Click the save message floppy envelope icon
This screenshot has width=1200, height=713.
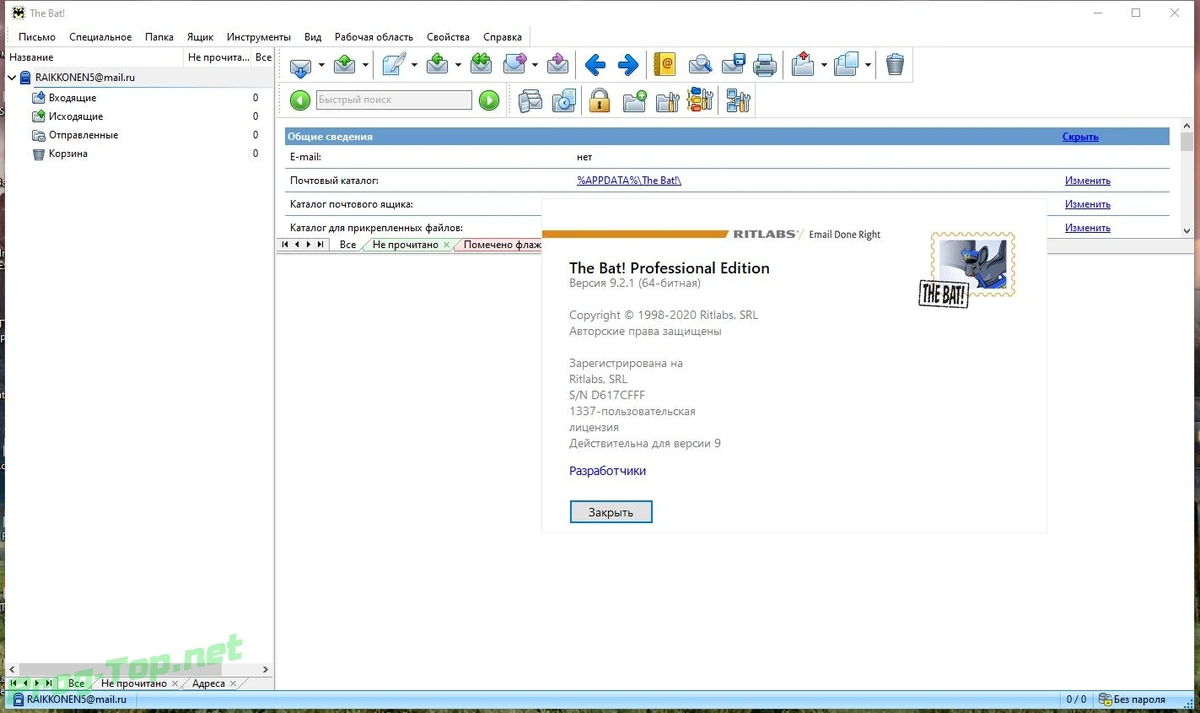point(733,66)
